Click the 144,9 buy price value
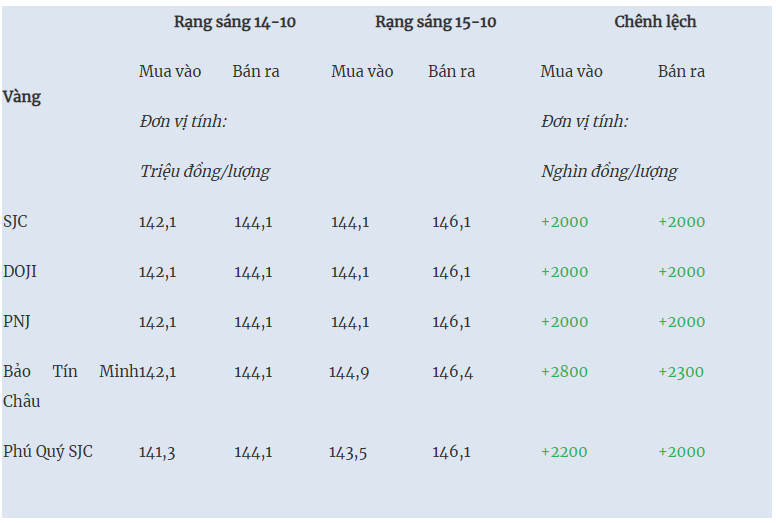This screenshot has height=523, width=776. coord(349,372)
